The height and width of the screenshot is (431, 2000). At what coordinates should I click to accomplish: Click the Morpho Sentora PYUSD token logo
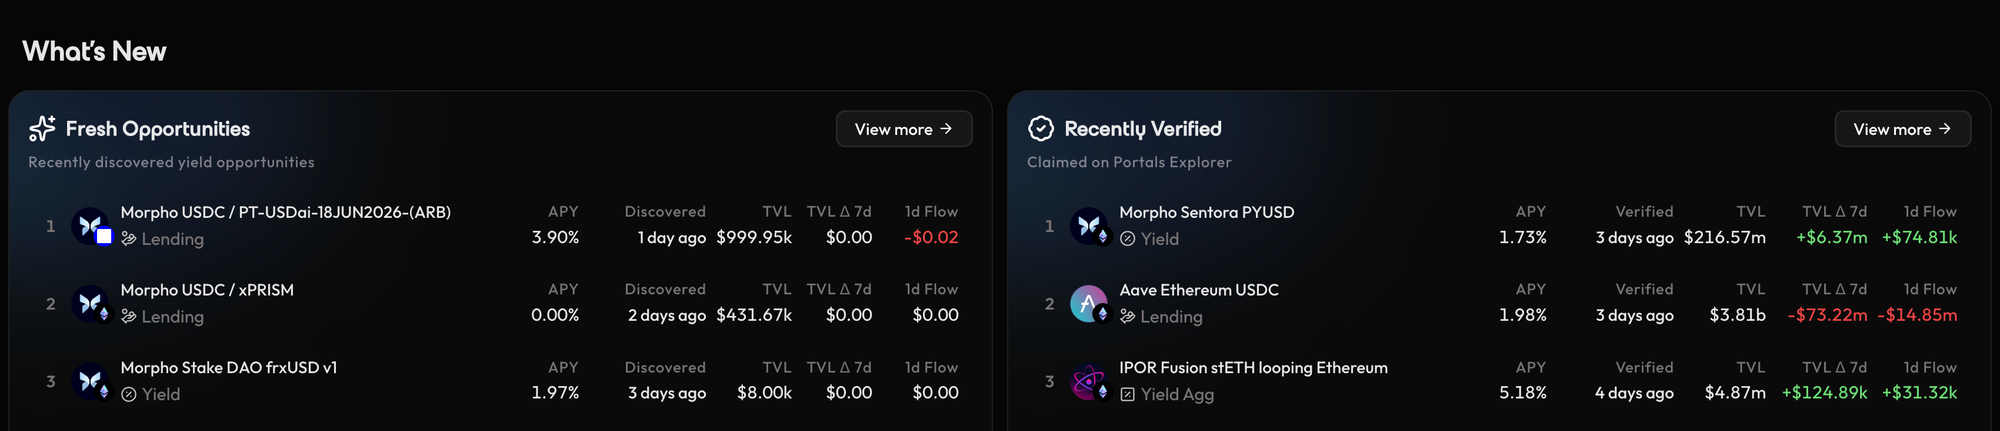point(1088,225)
